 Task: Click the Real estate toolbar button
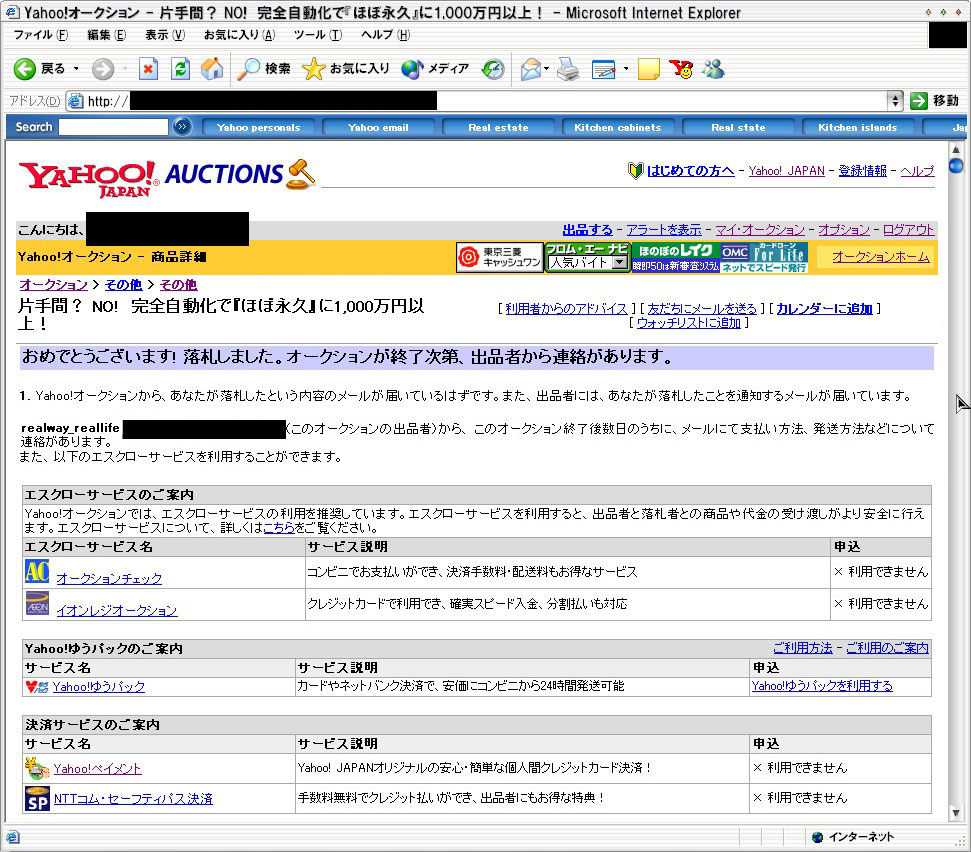point(499,127)
